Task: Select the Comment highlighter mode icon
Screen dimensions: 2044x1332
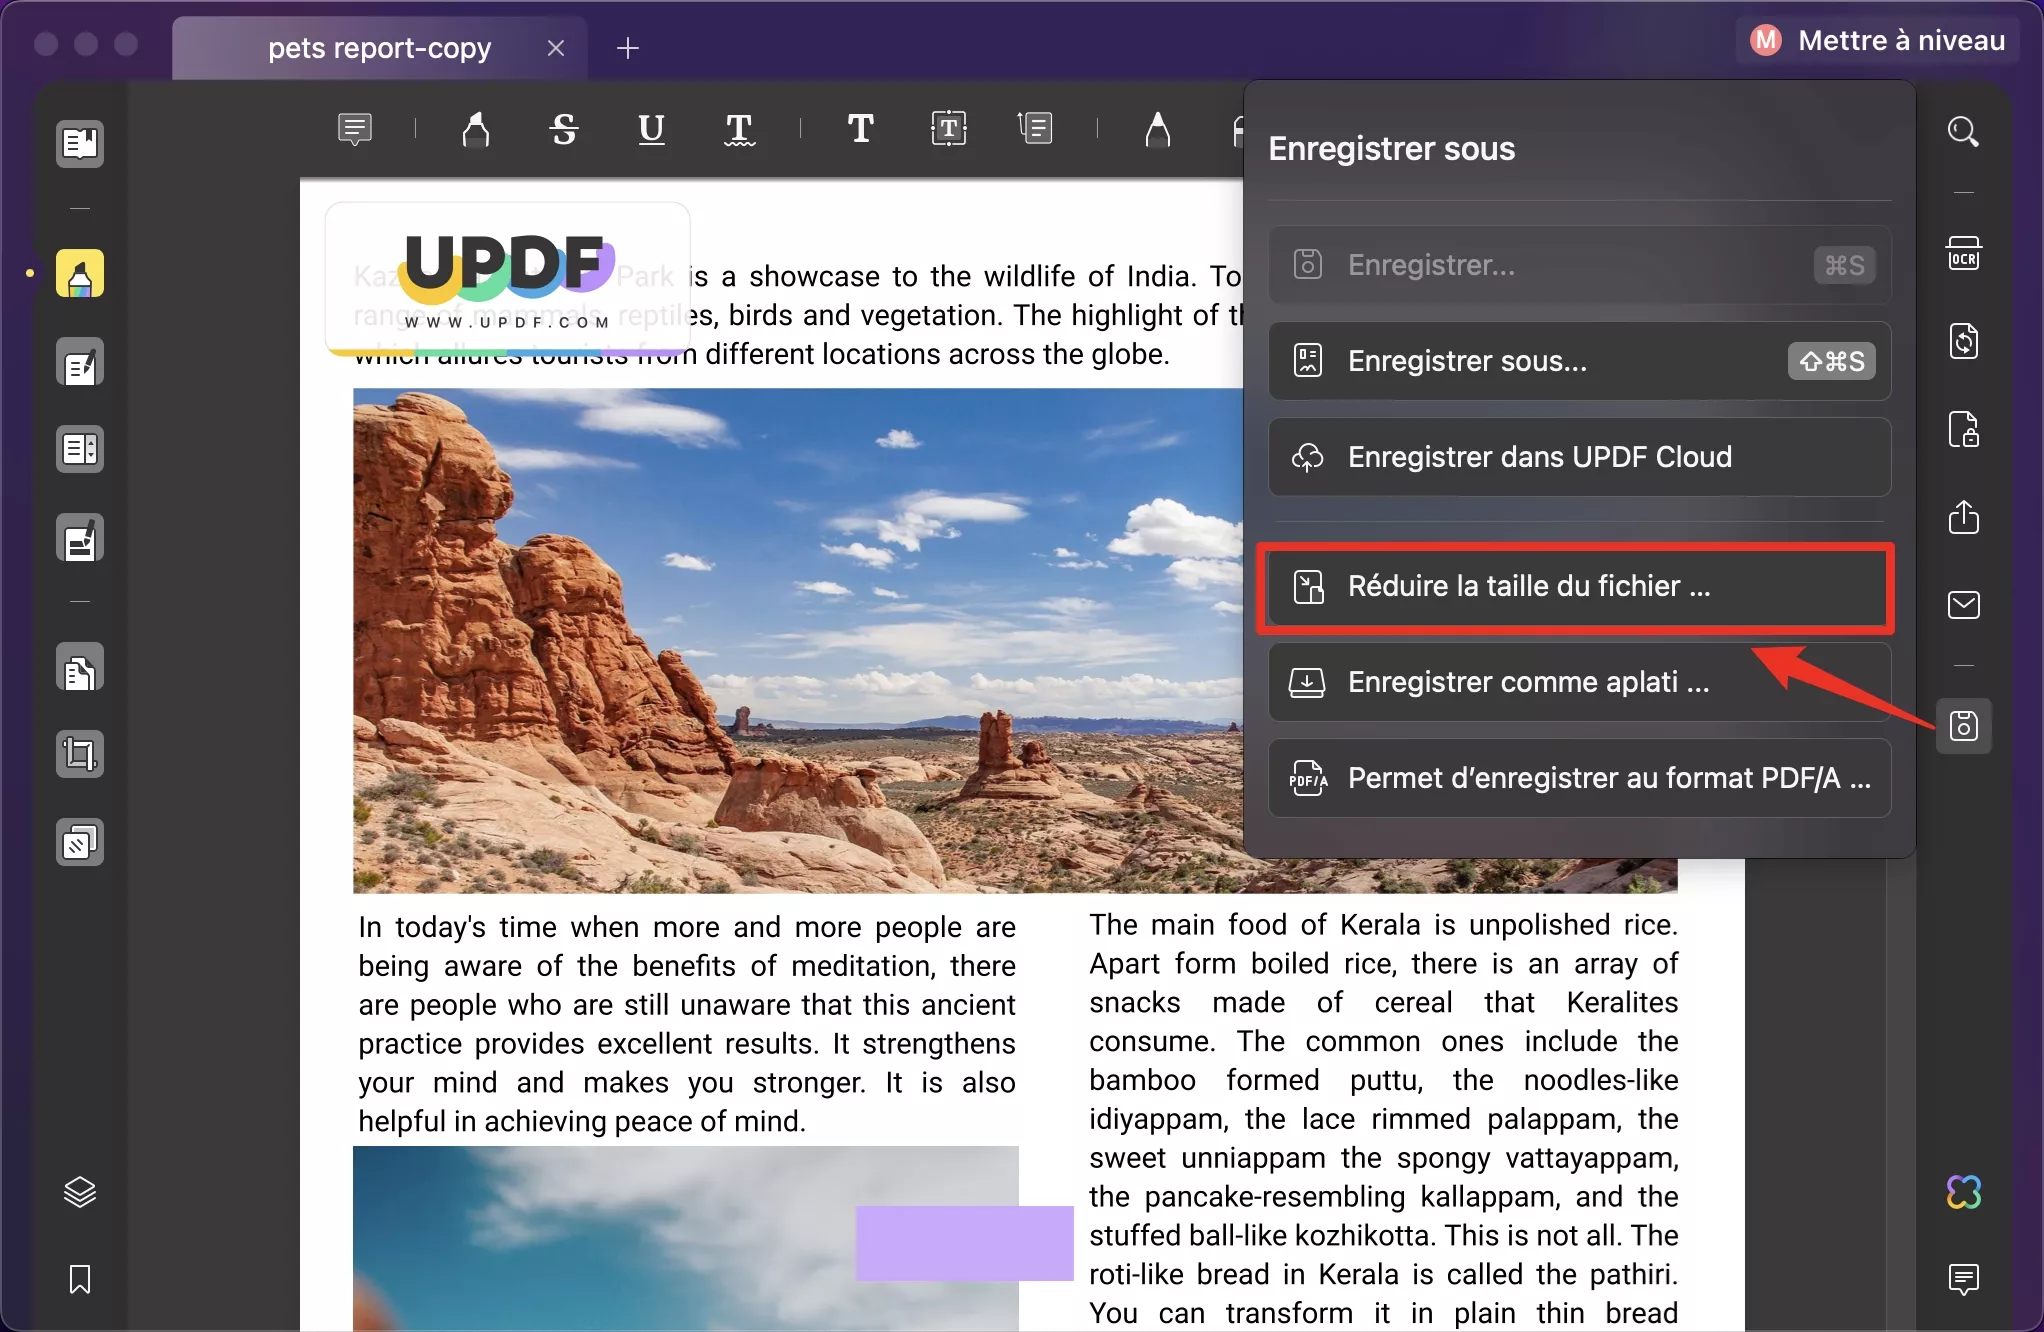Action: point(80,274)
